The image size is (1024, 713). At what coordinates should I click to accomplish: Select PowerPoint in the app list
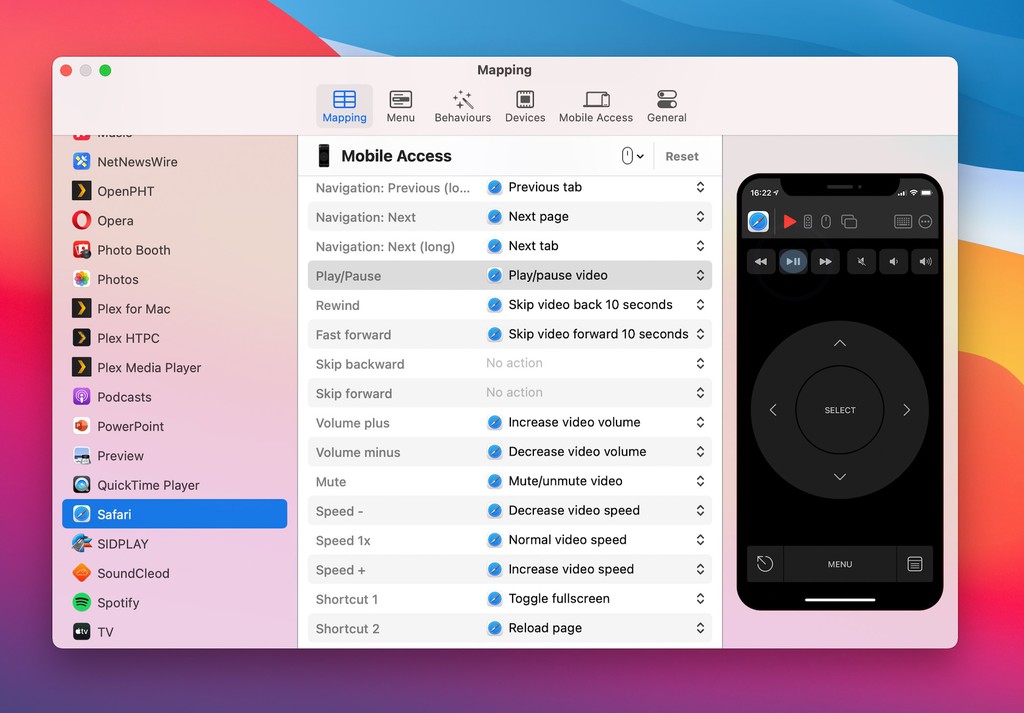(174, 426)
